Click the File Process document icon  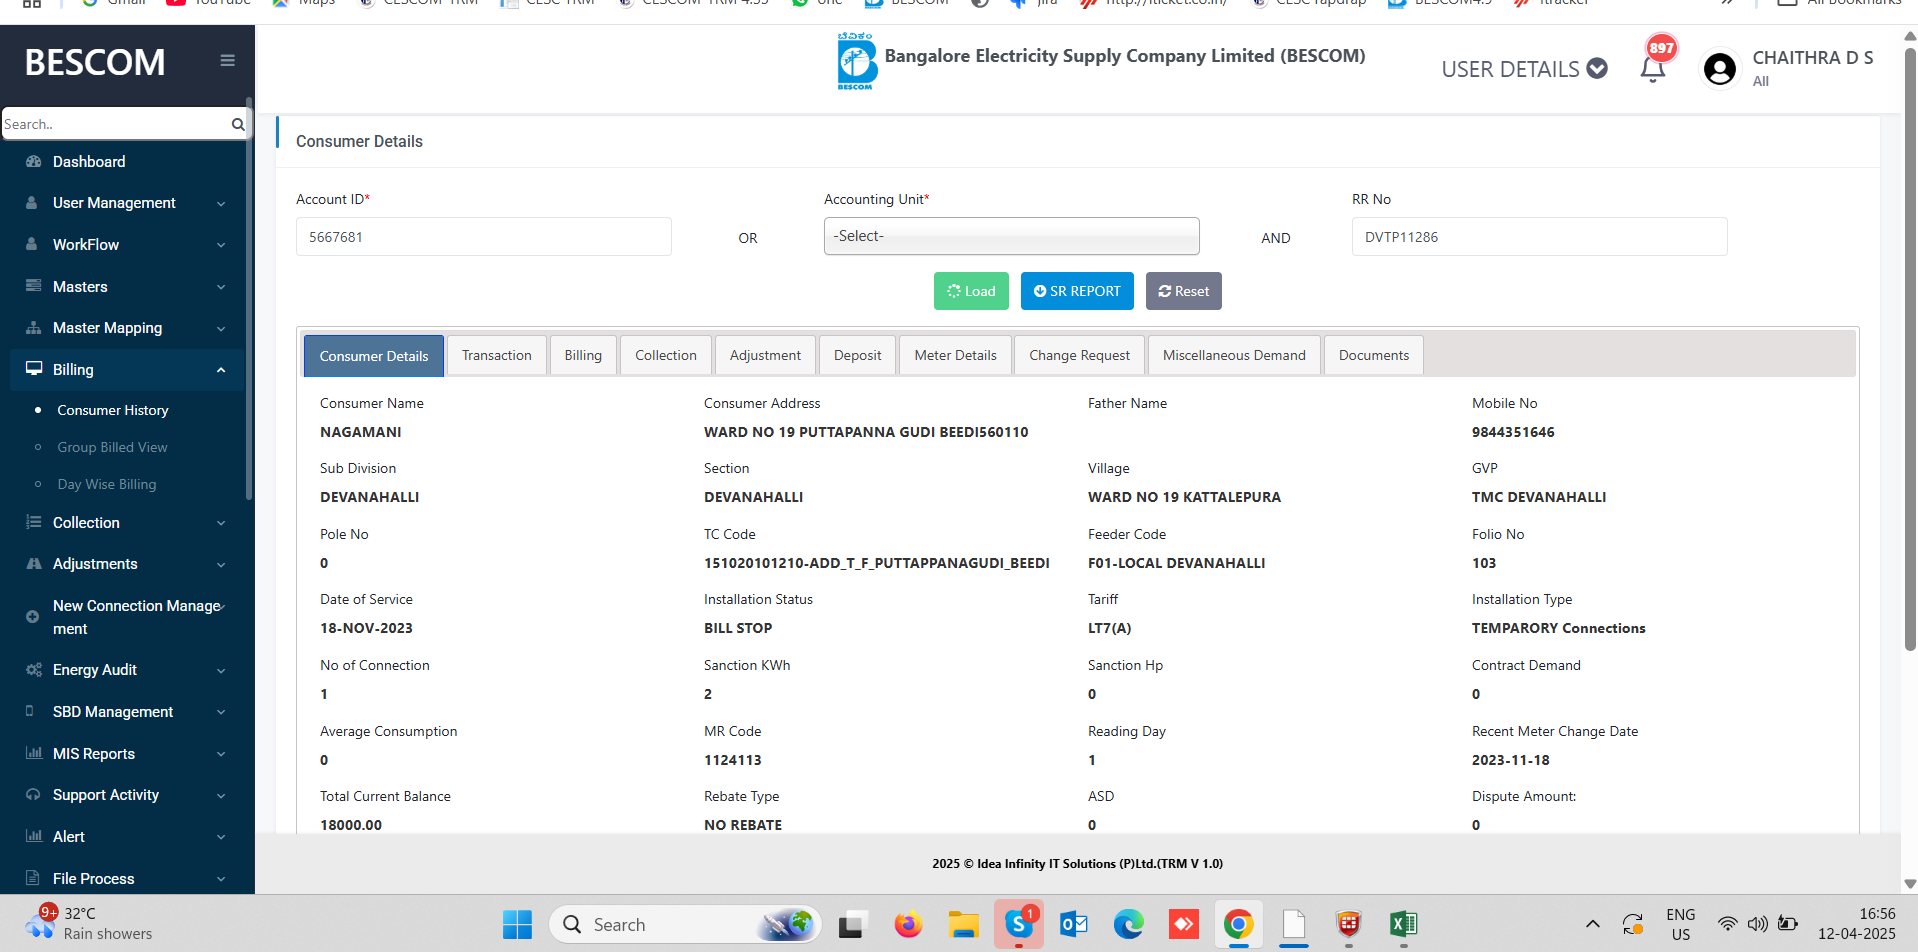tap(32, 878)
